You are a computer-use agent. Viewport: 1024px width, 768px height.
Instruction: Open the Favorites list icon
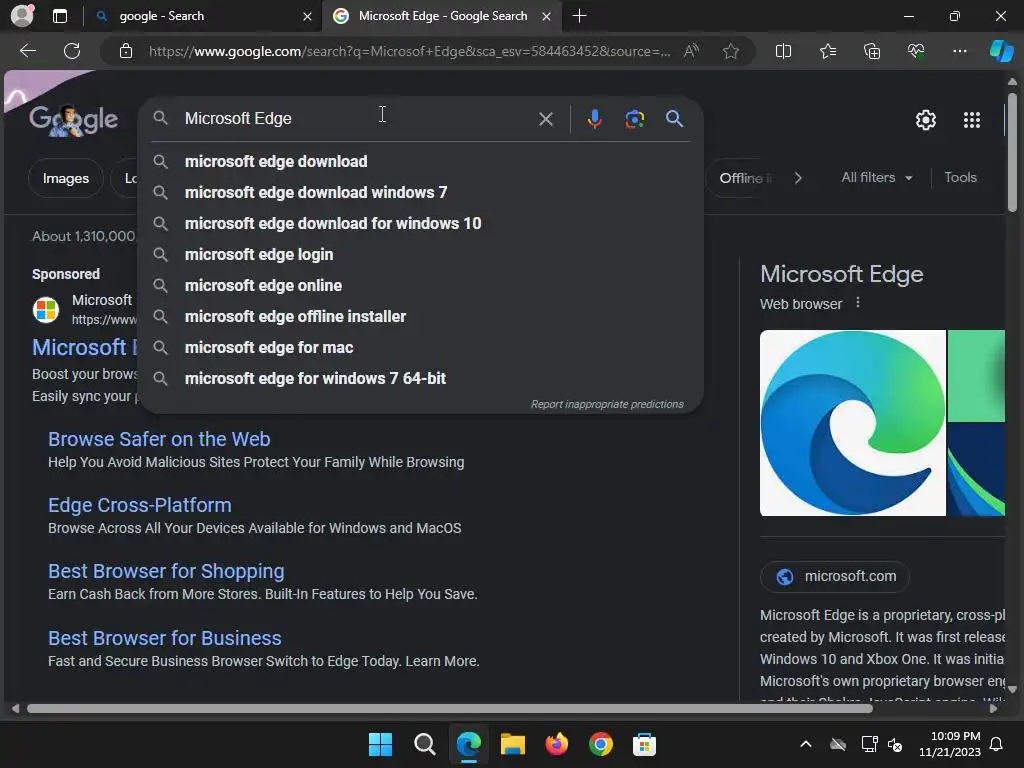click(x=827, y=51)
